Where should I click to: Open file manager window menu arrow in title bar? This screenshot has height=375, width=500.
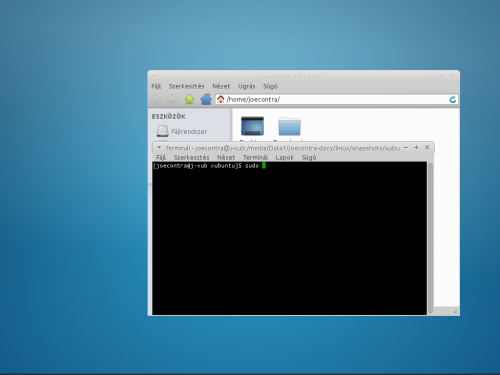[154, 76]
